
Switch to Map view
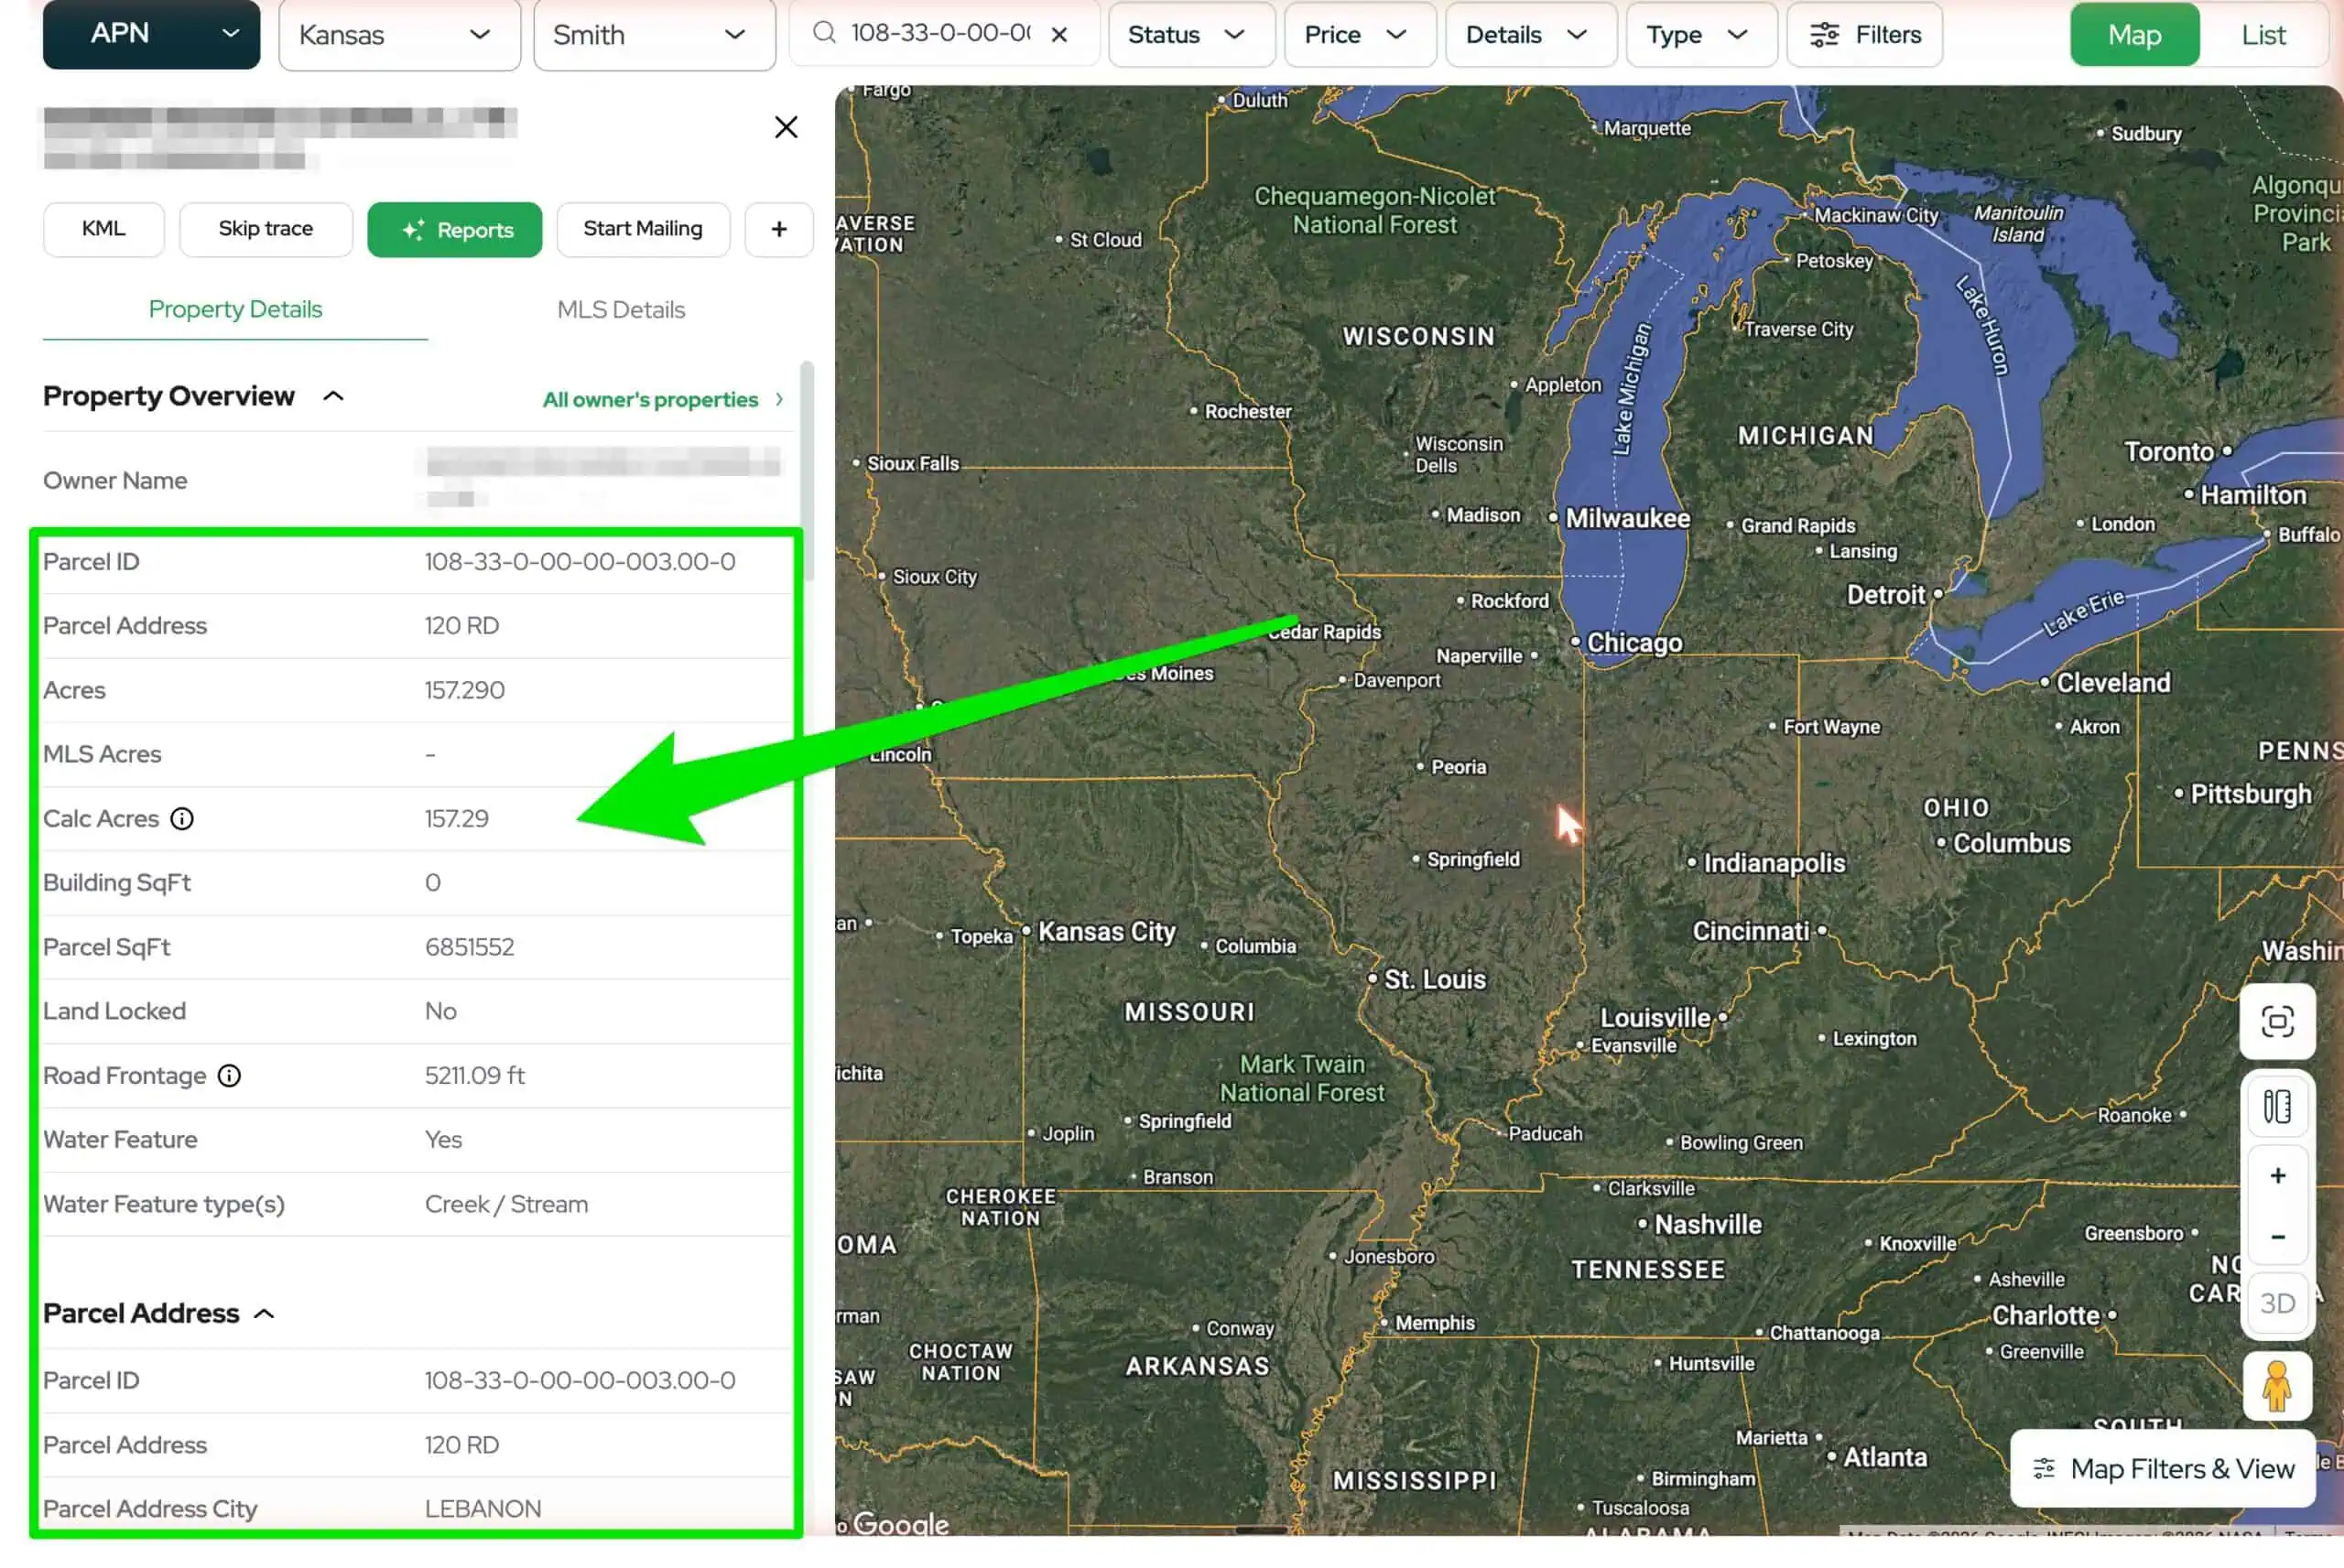(x=2134, y=35)
